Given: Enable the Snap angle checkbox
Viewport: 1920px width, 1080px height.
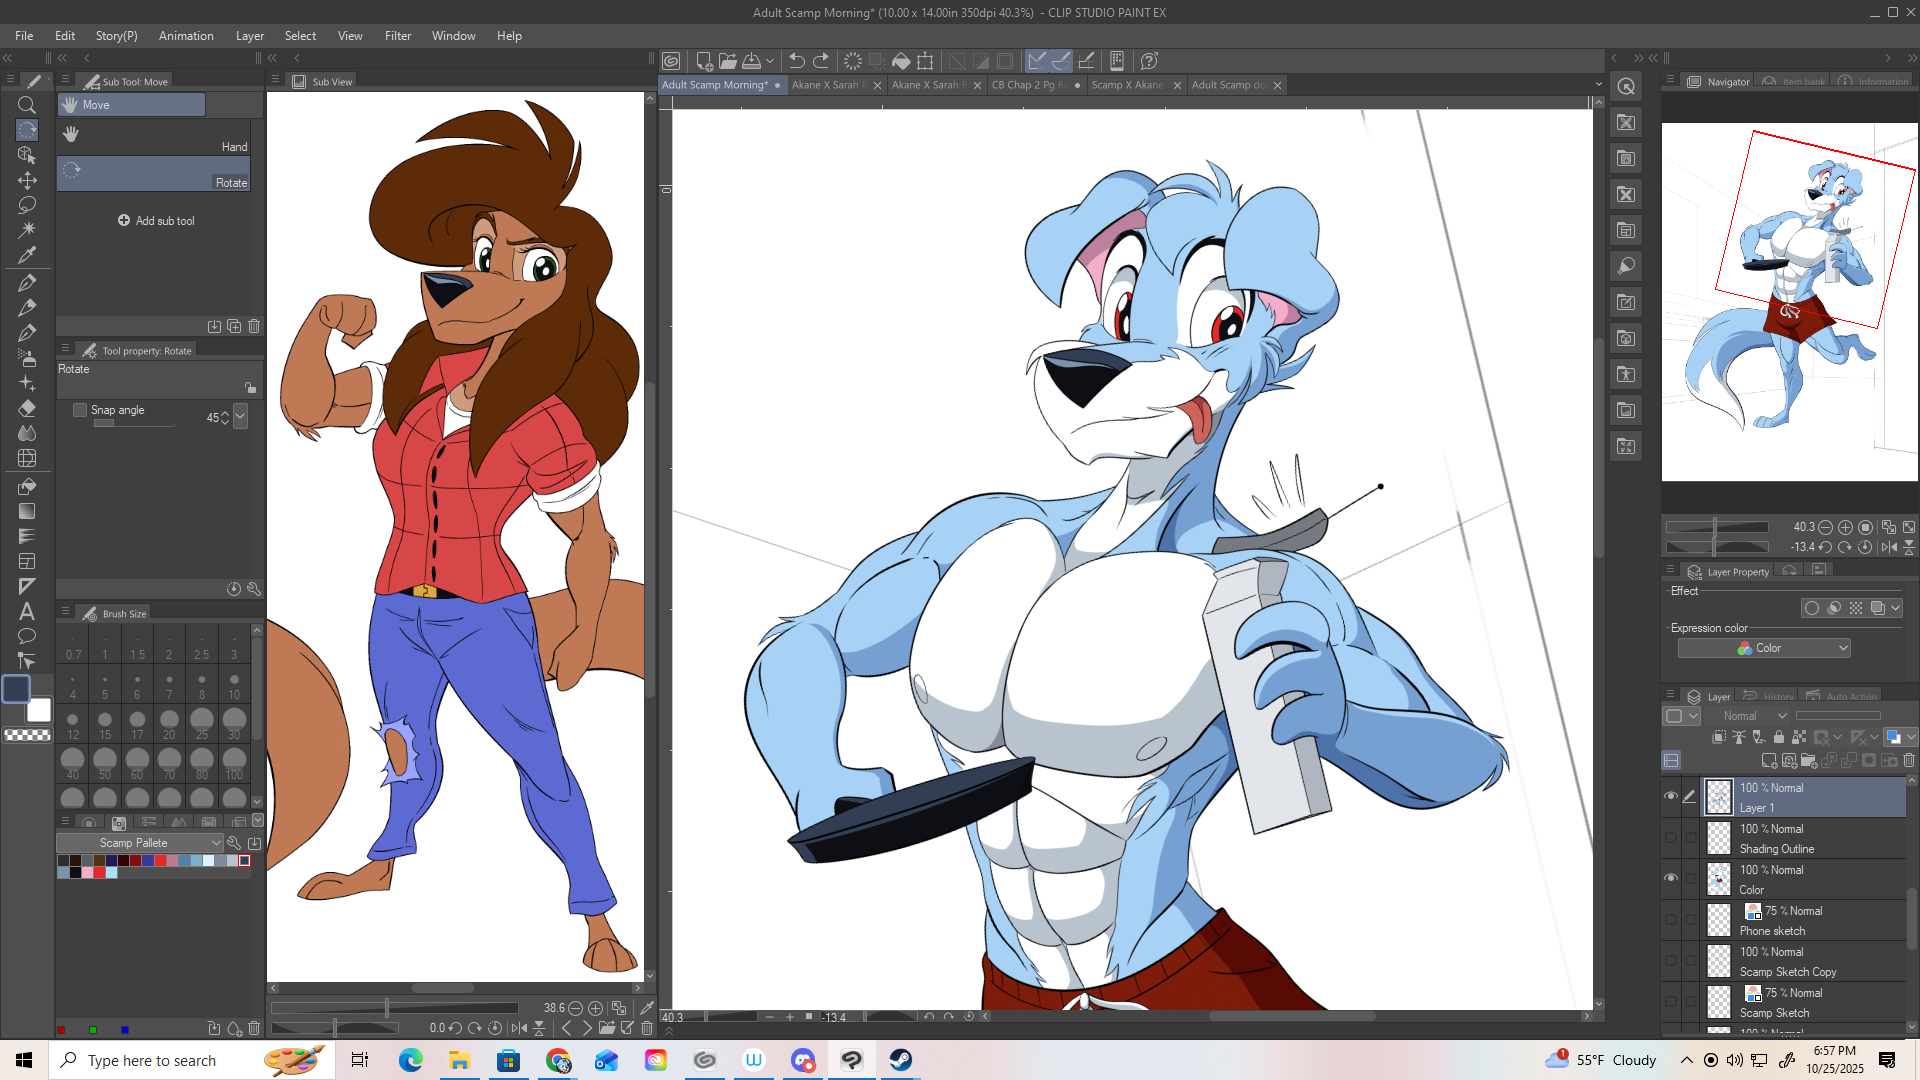Looking at the screenshot, I should pyautogui.click(x=80, y=410).
